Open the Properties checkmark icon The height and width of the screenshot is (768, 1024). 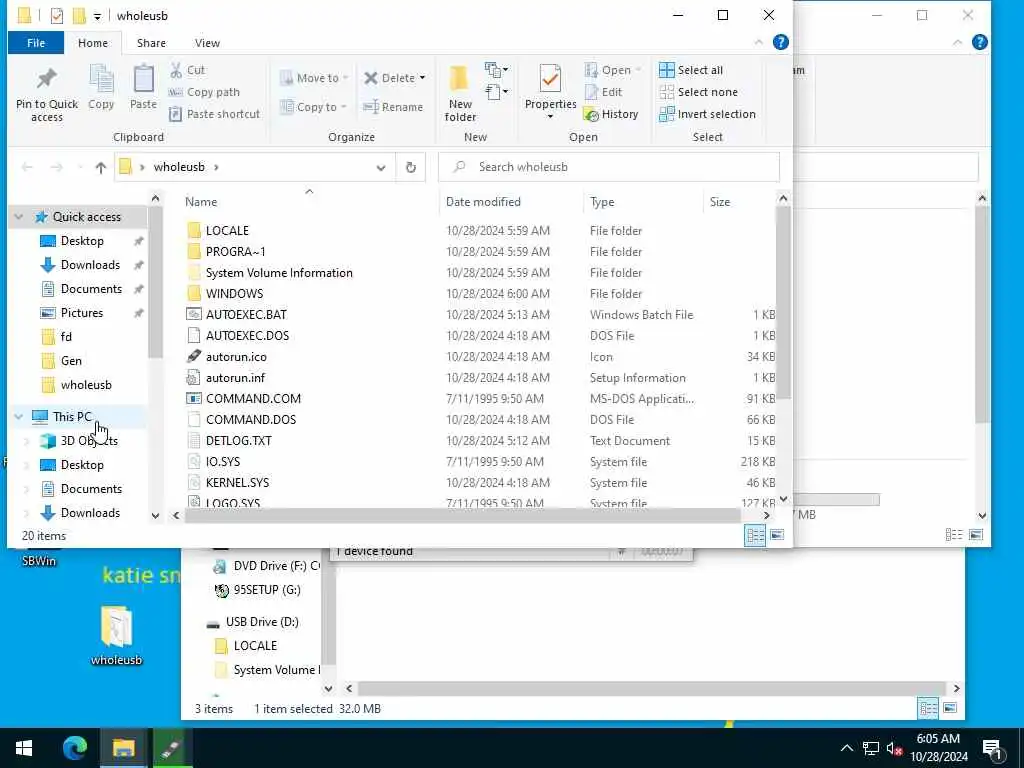point(550,79)
